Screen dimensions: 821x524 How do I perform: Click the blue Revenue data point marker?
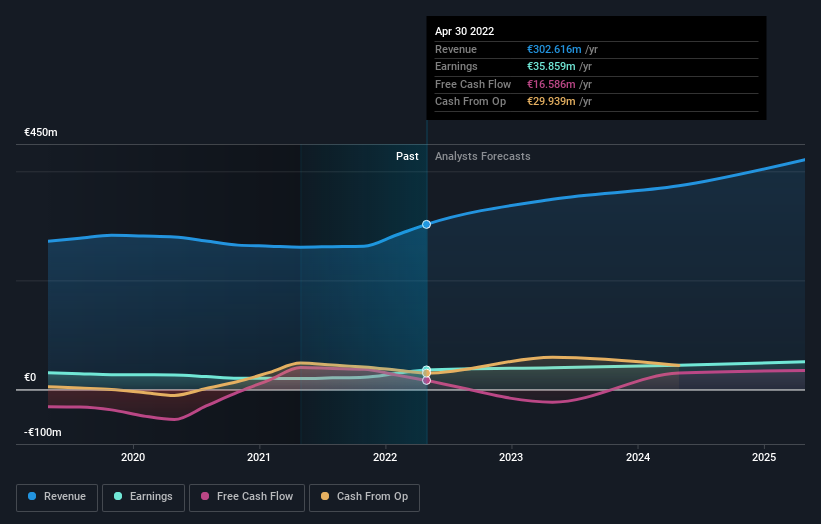coord(426,224)
